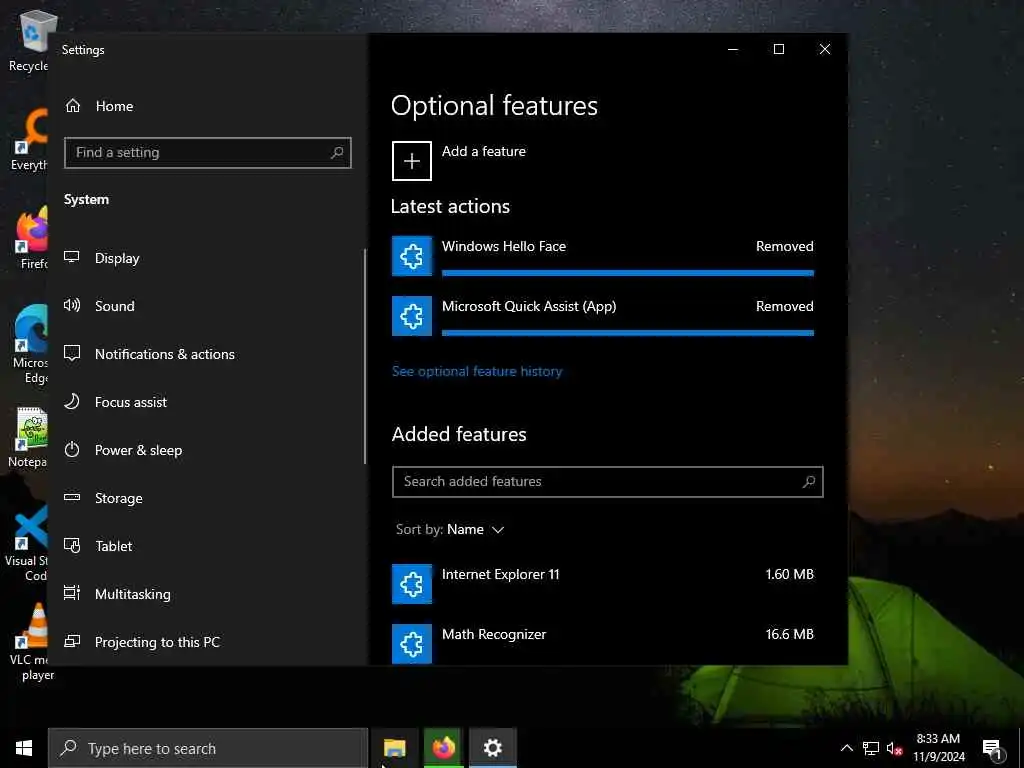
Task: Select the Firefox desktop shortcut
Action: coord(33,238)
